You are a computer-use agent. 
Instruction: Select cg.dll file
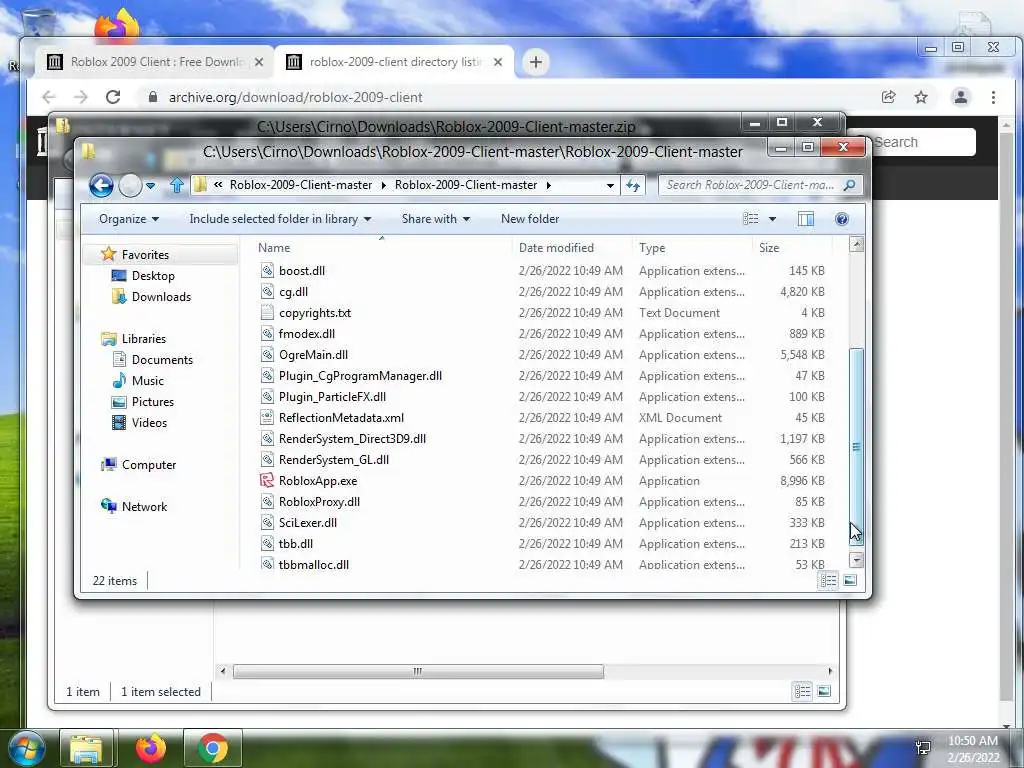click(293, 291)
